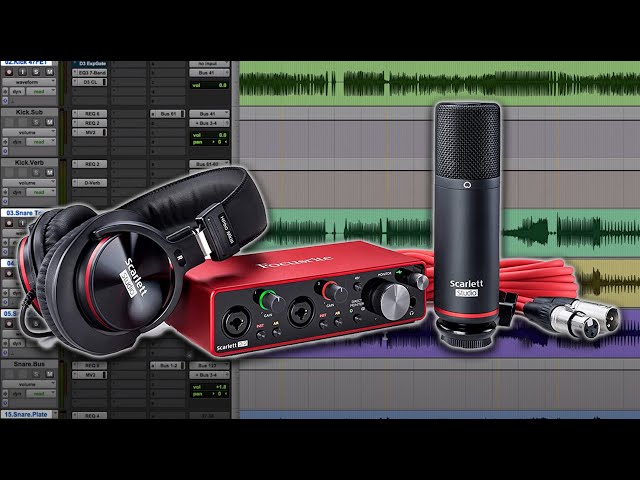Open Bus 41 output selector on Kick 47FET
The width and height of the screenshot is (640, 480).
(209, 73)
